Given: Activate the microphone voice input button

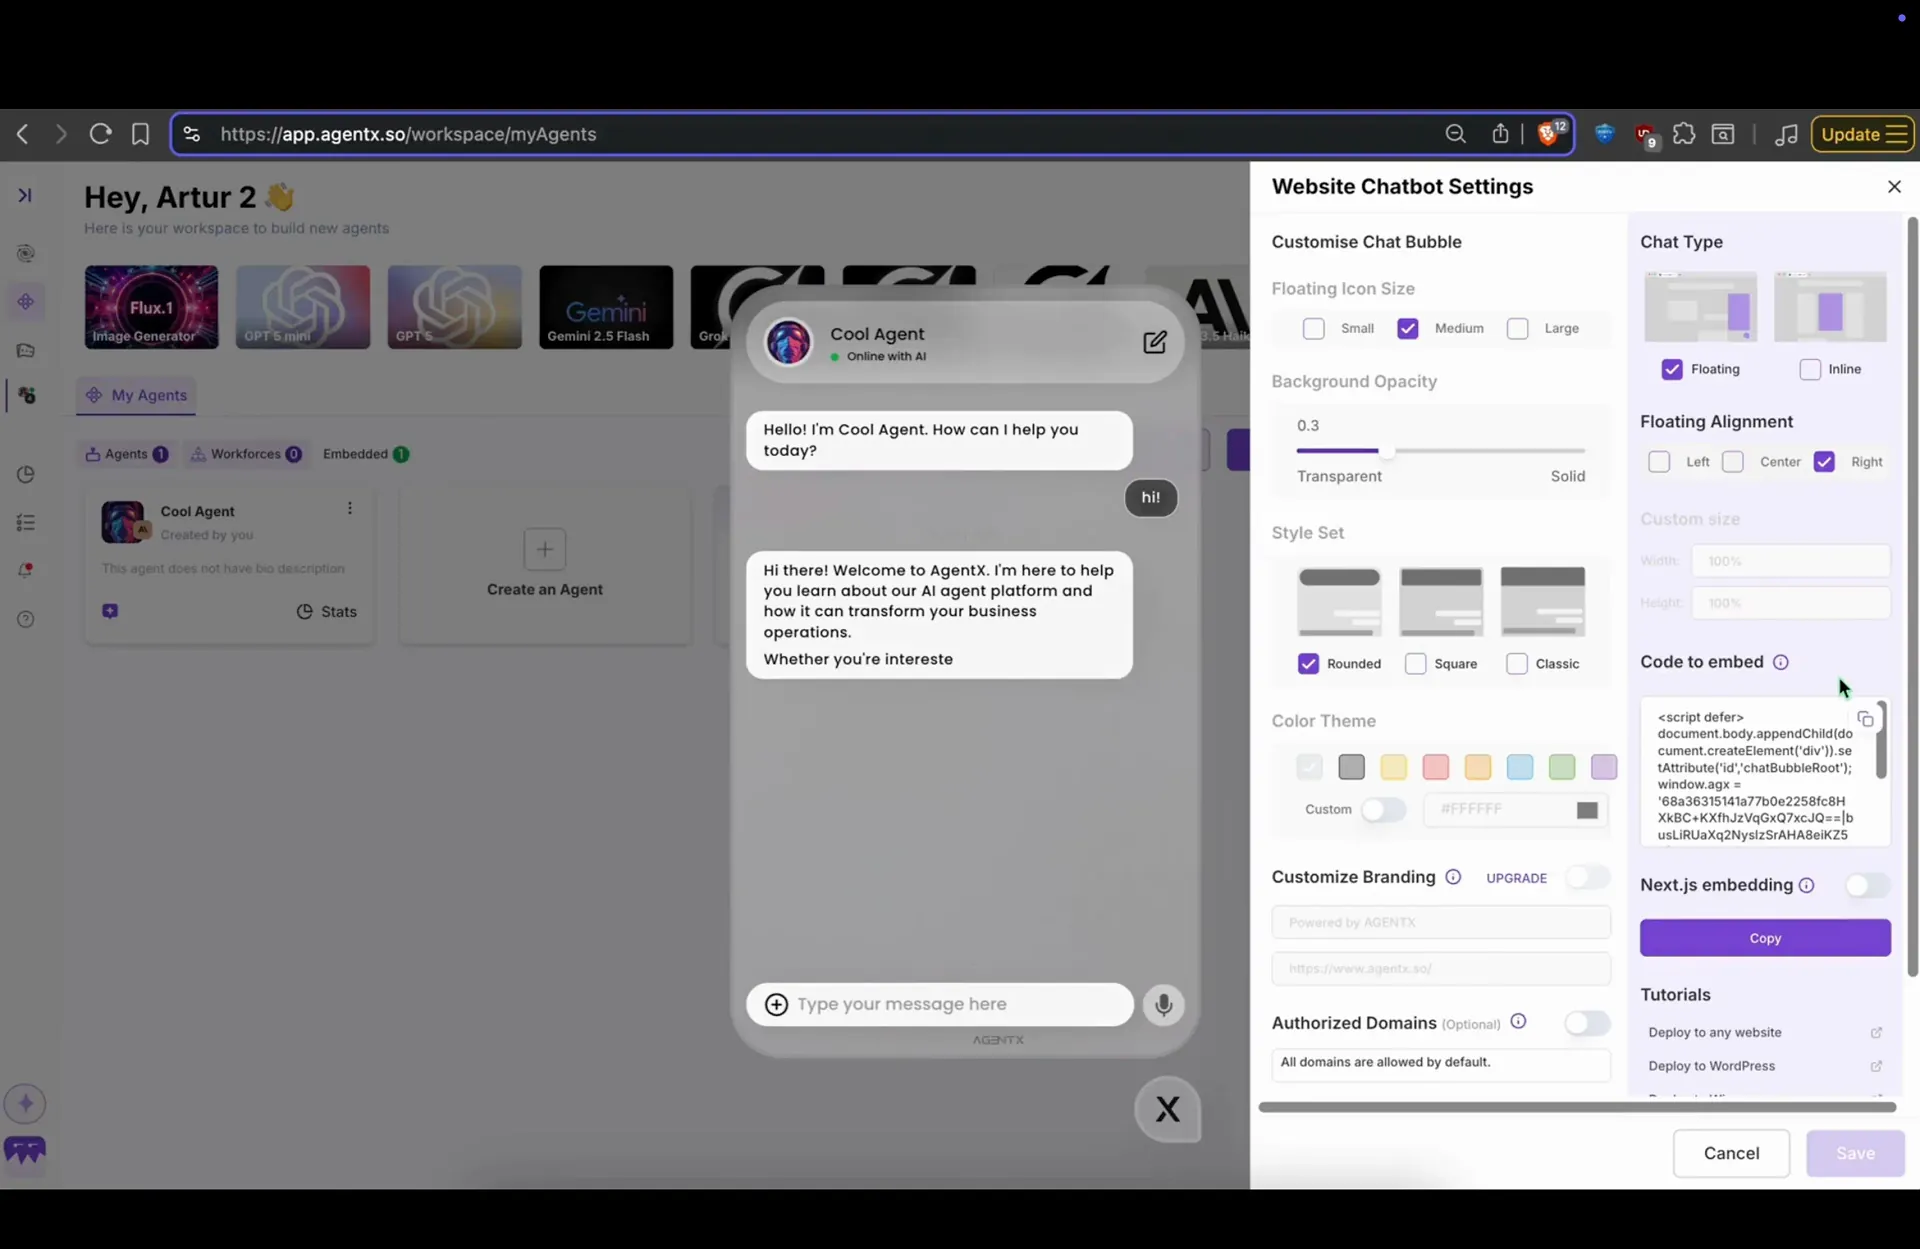Looking at the screenshot, I should [1163, 1004].
